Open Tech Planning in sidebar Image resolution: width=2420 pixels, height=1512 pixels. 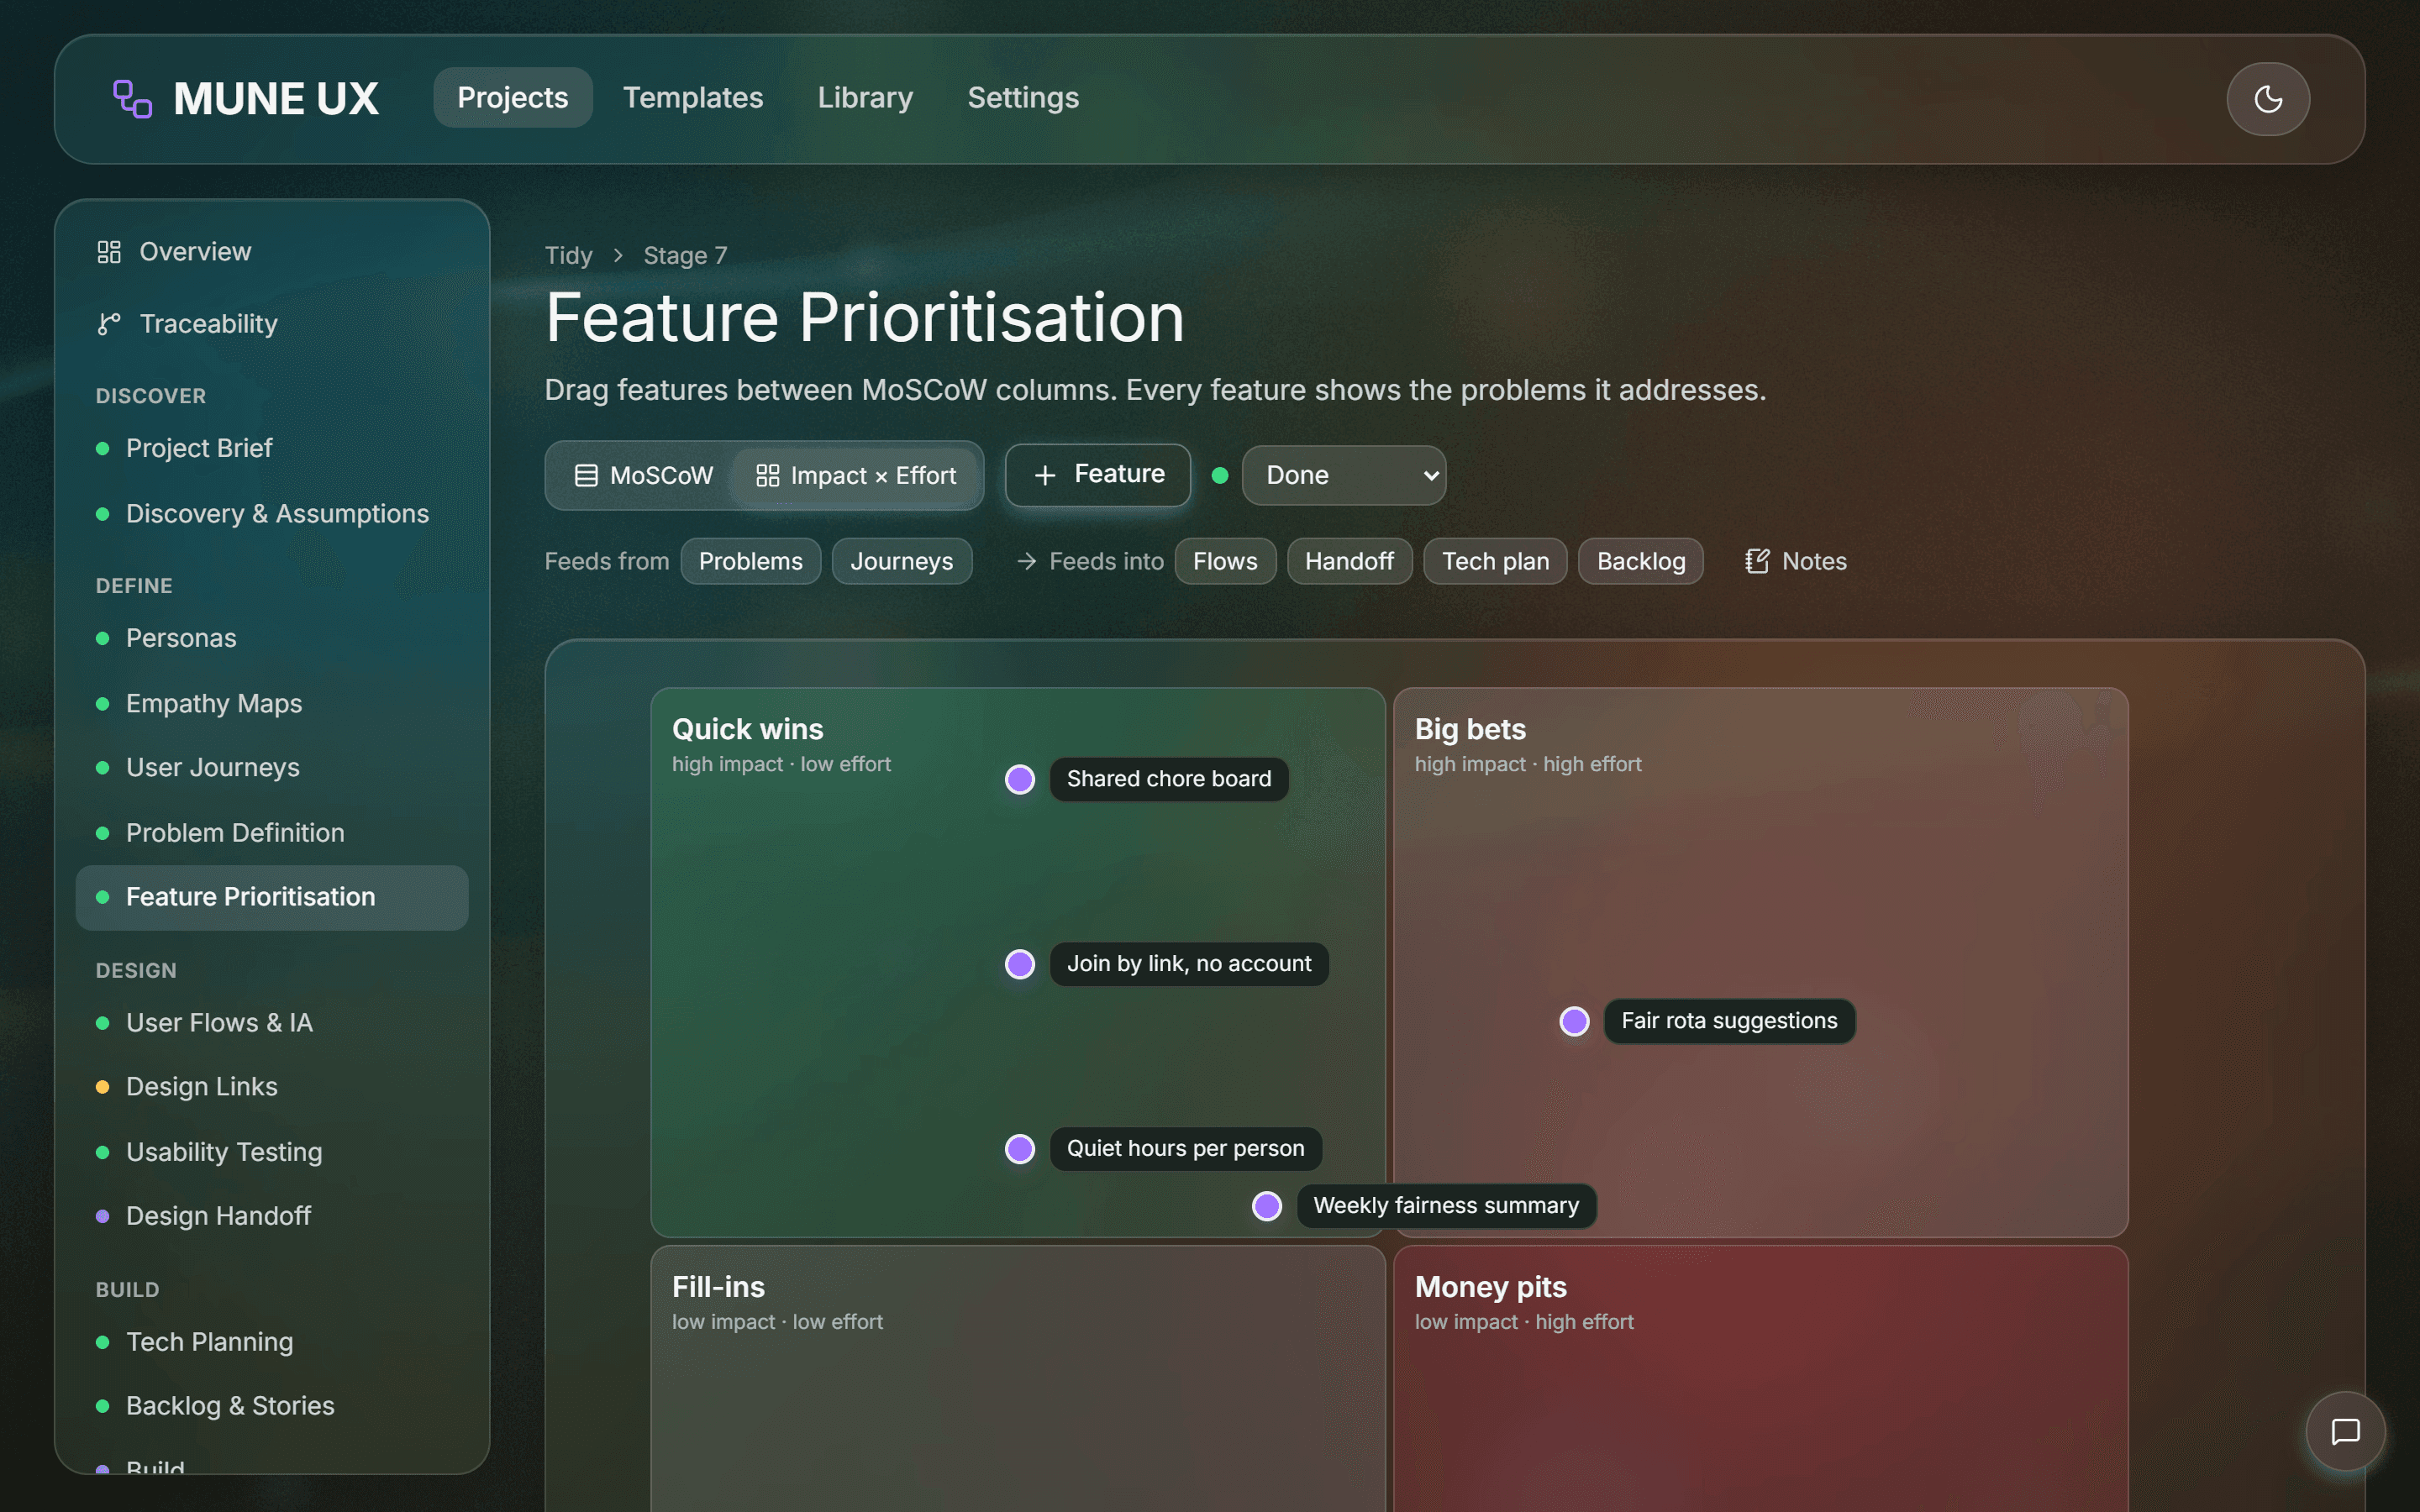point(272,1342)
